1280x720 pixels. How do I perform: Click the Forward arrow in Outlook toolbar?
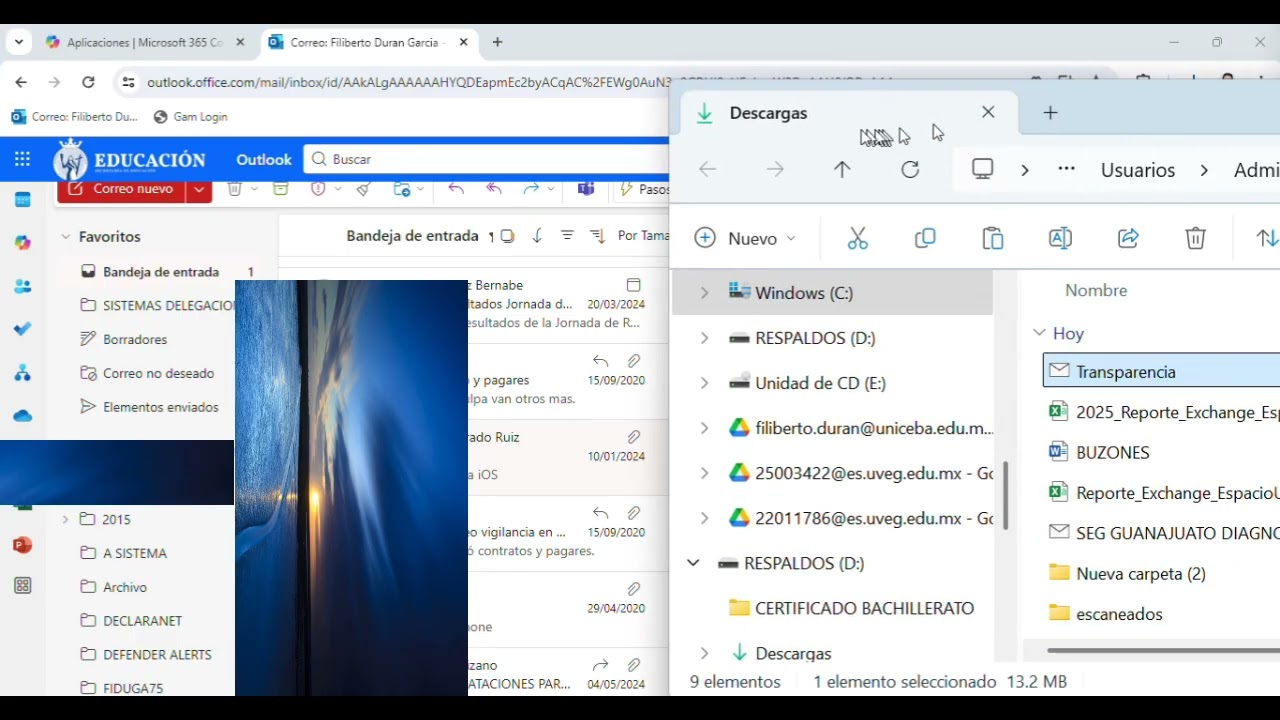point(531,189)
